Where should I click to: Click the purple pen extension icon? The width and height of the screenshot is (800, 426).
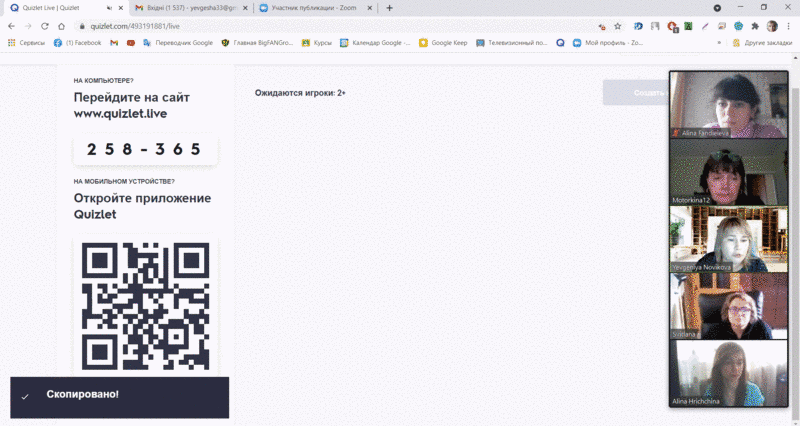point(705,26)
